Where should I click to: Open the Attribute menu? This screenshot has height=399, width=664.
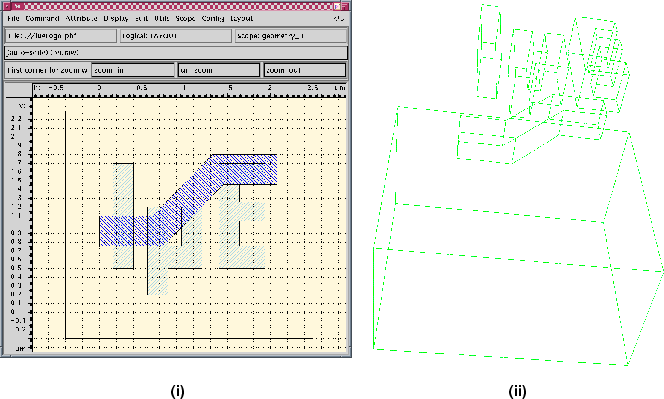[x=81, y=19]
